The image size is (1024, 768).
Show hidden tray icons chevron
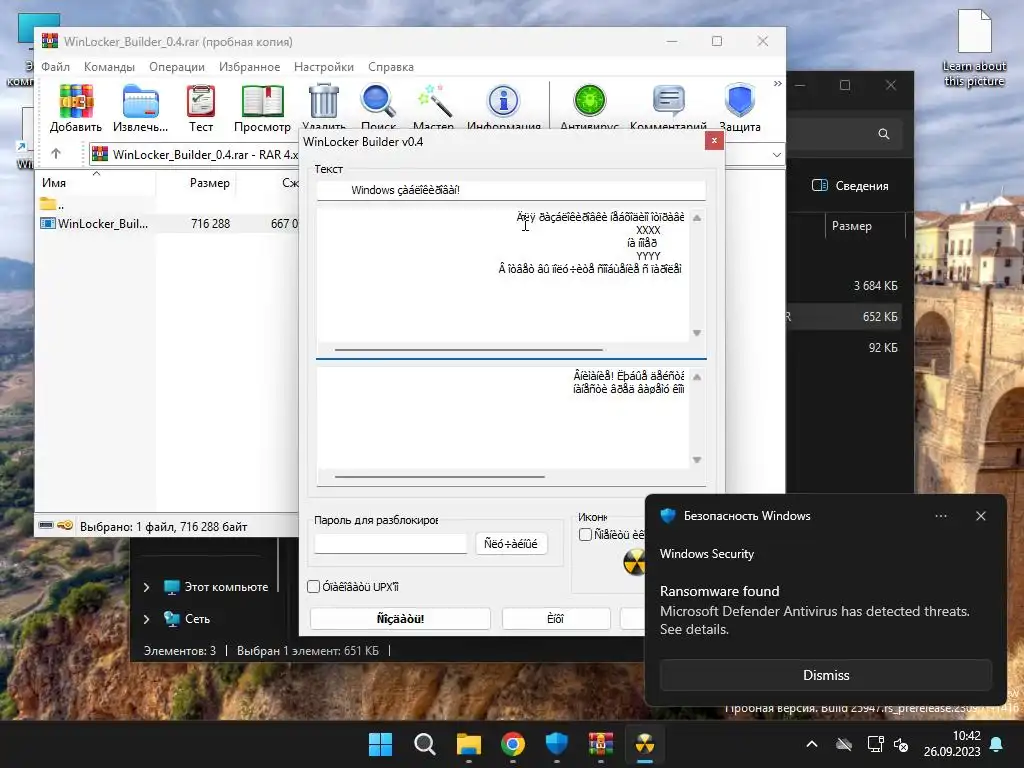pyautogui.click(x=812, y=744)
